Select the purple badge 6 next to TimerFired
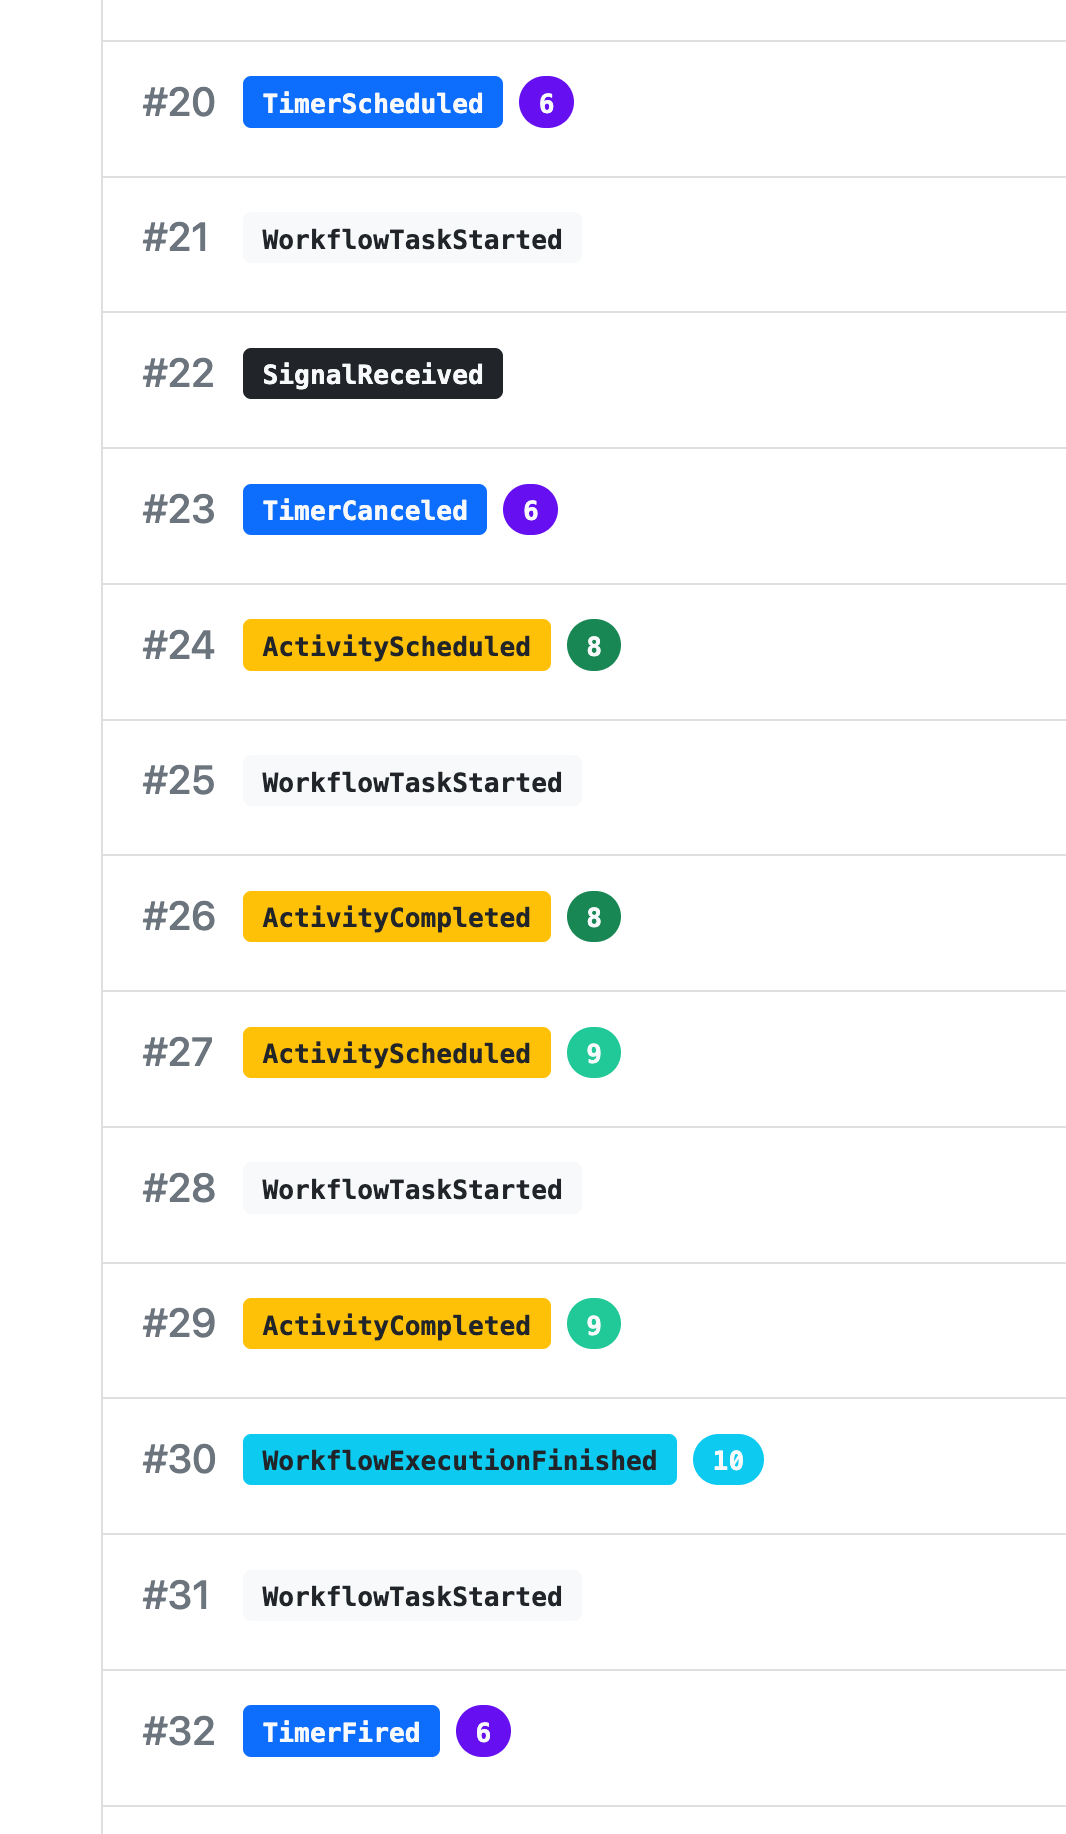This screenshot has height=1834, width=1066. pyautogui.click(x=484, y=1731)
